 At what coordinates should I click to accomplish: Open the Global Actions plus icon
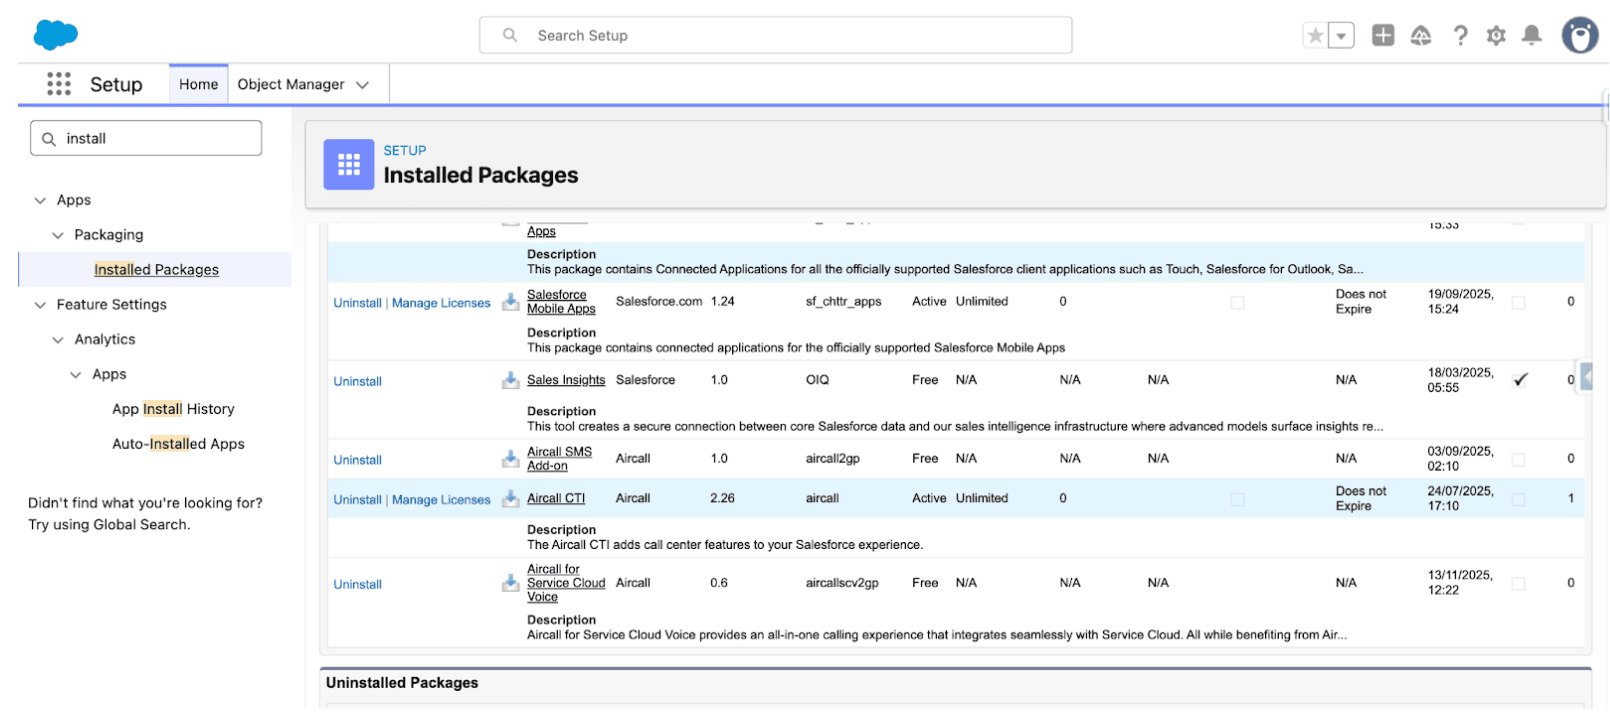[1382, 36]
